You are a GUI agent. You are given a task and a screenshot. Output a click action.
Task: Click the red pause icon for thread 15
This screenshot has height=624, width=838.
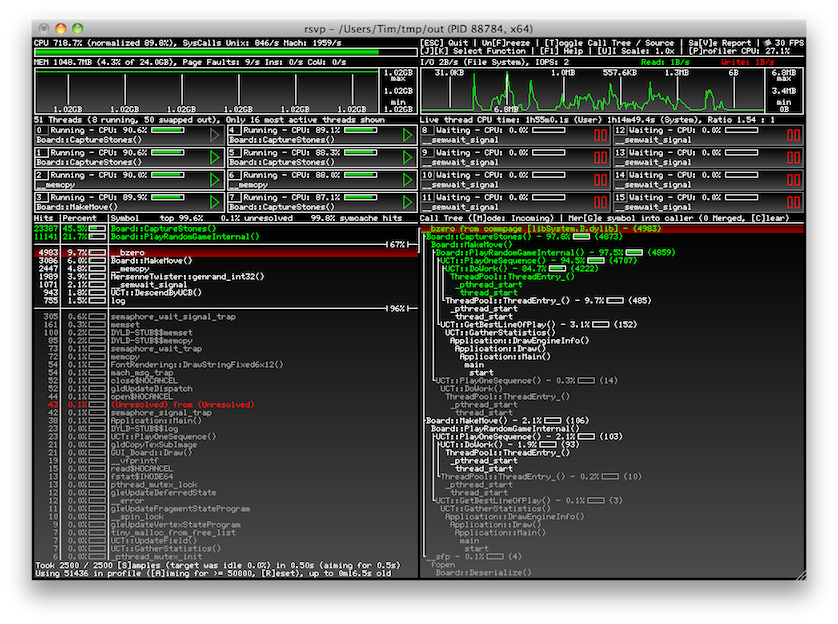793,203
